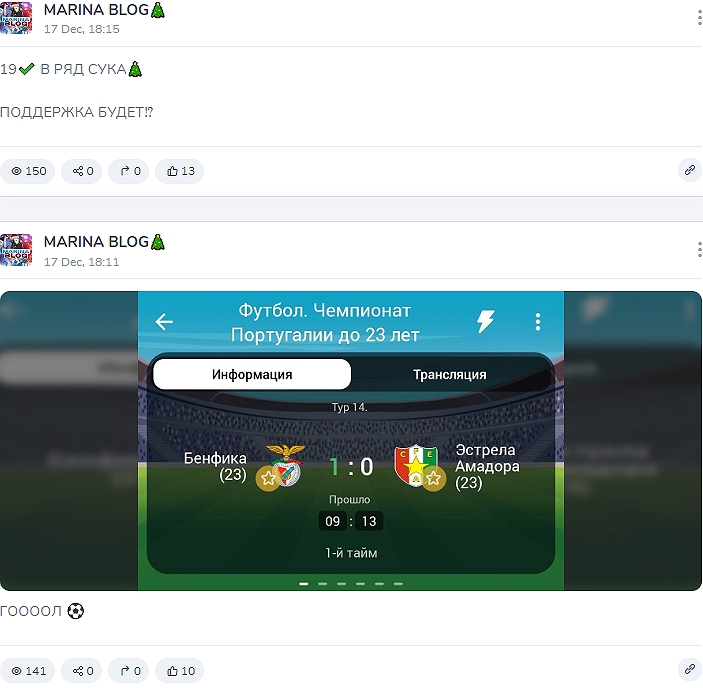Click the forward count on second post
Image resolution: width=703 pixels, height=688 pixels.
129,671
